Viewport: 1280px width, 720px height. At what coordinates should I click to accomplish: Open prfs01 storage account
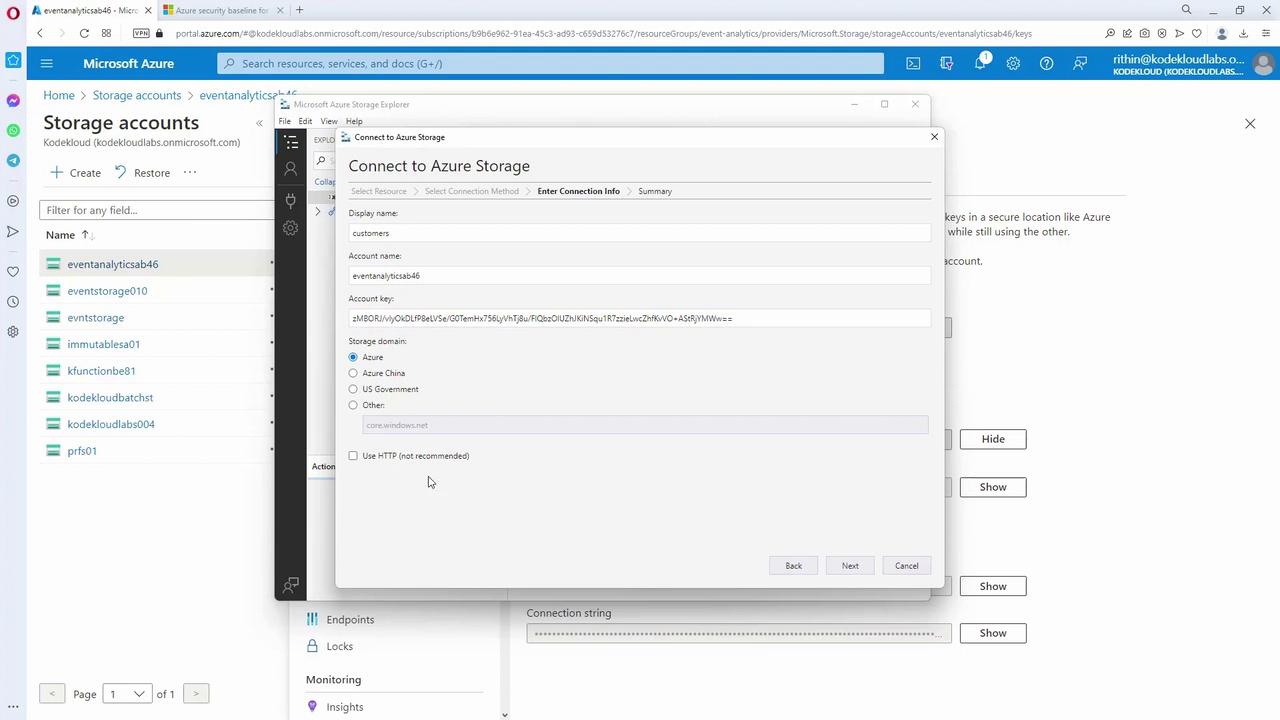click(82, 451)
